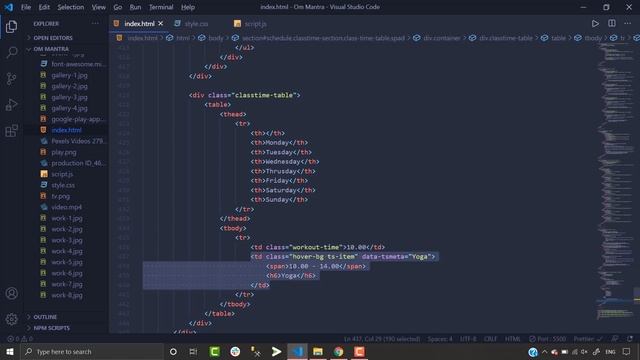Open the Search view in activity bar
Screen dimensions: 640x360
click(x=11, y=52)
